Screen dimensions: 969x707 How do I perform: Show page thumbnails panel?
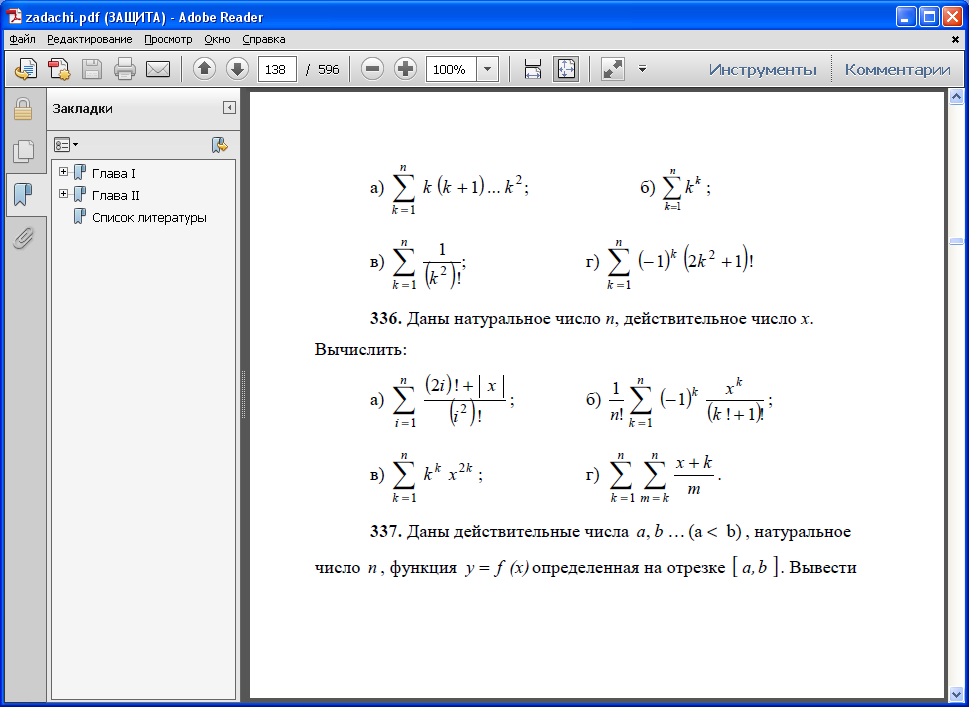[23, 151]
